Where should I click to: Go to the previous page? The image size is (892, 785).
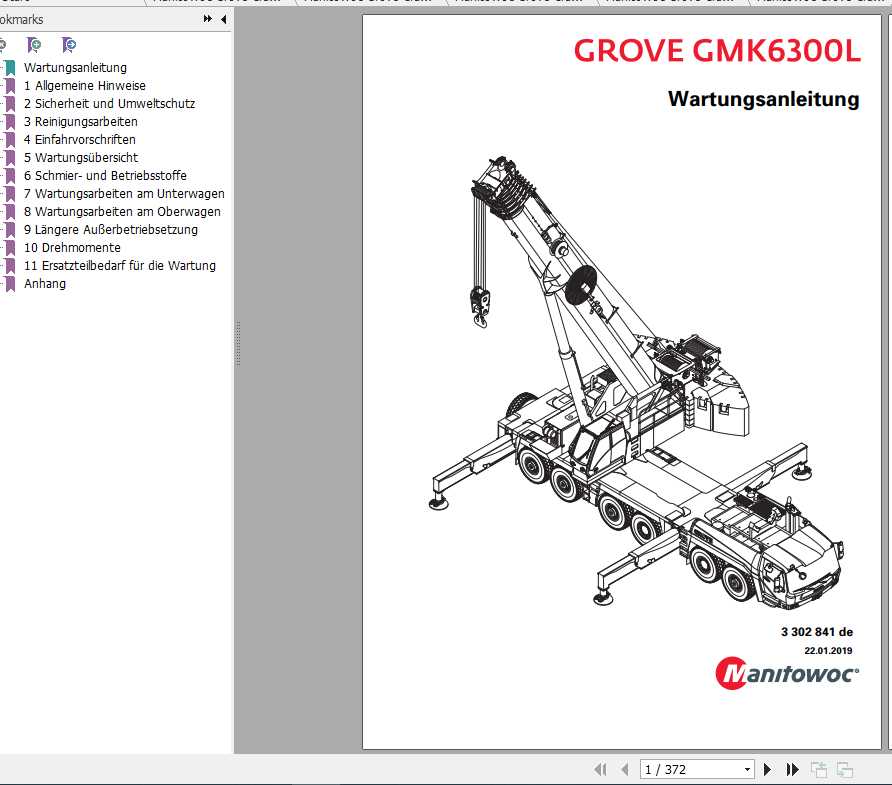[625, 769]
